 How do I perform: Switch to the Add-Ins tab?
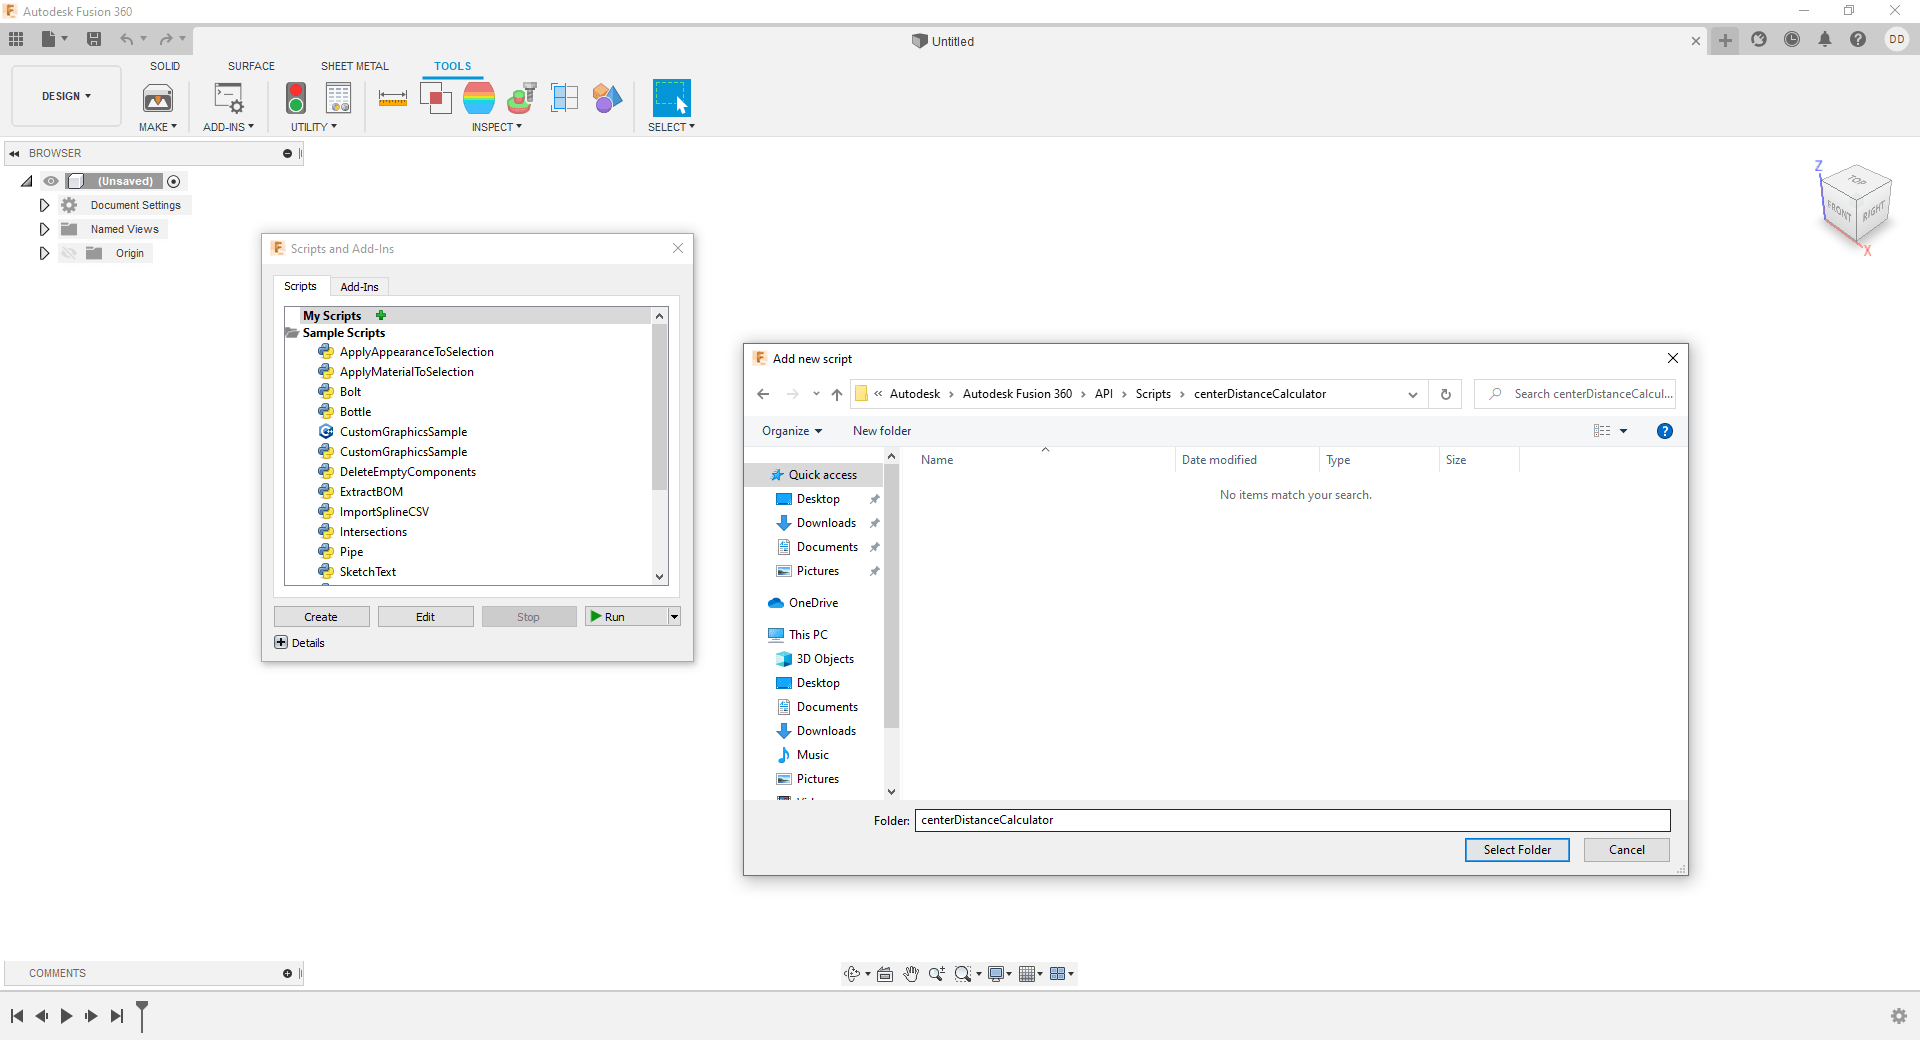359,287
